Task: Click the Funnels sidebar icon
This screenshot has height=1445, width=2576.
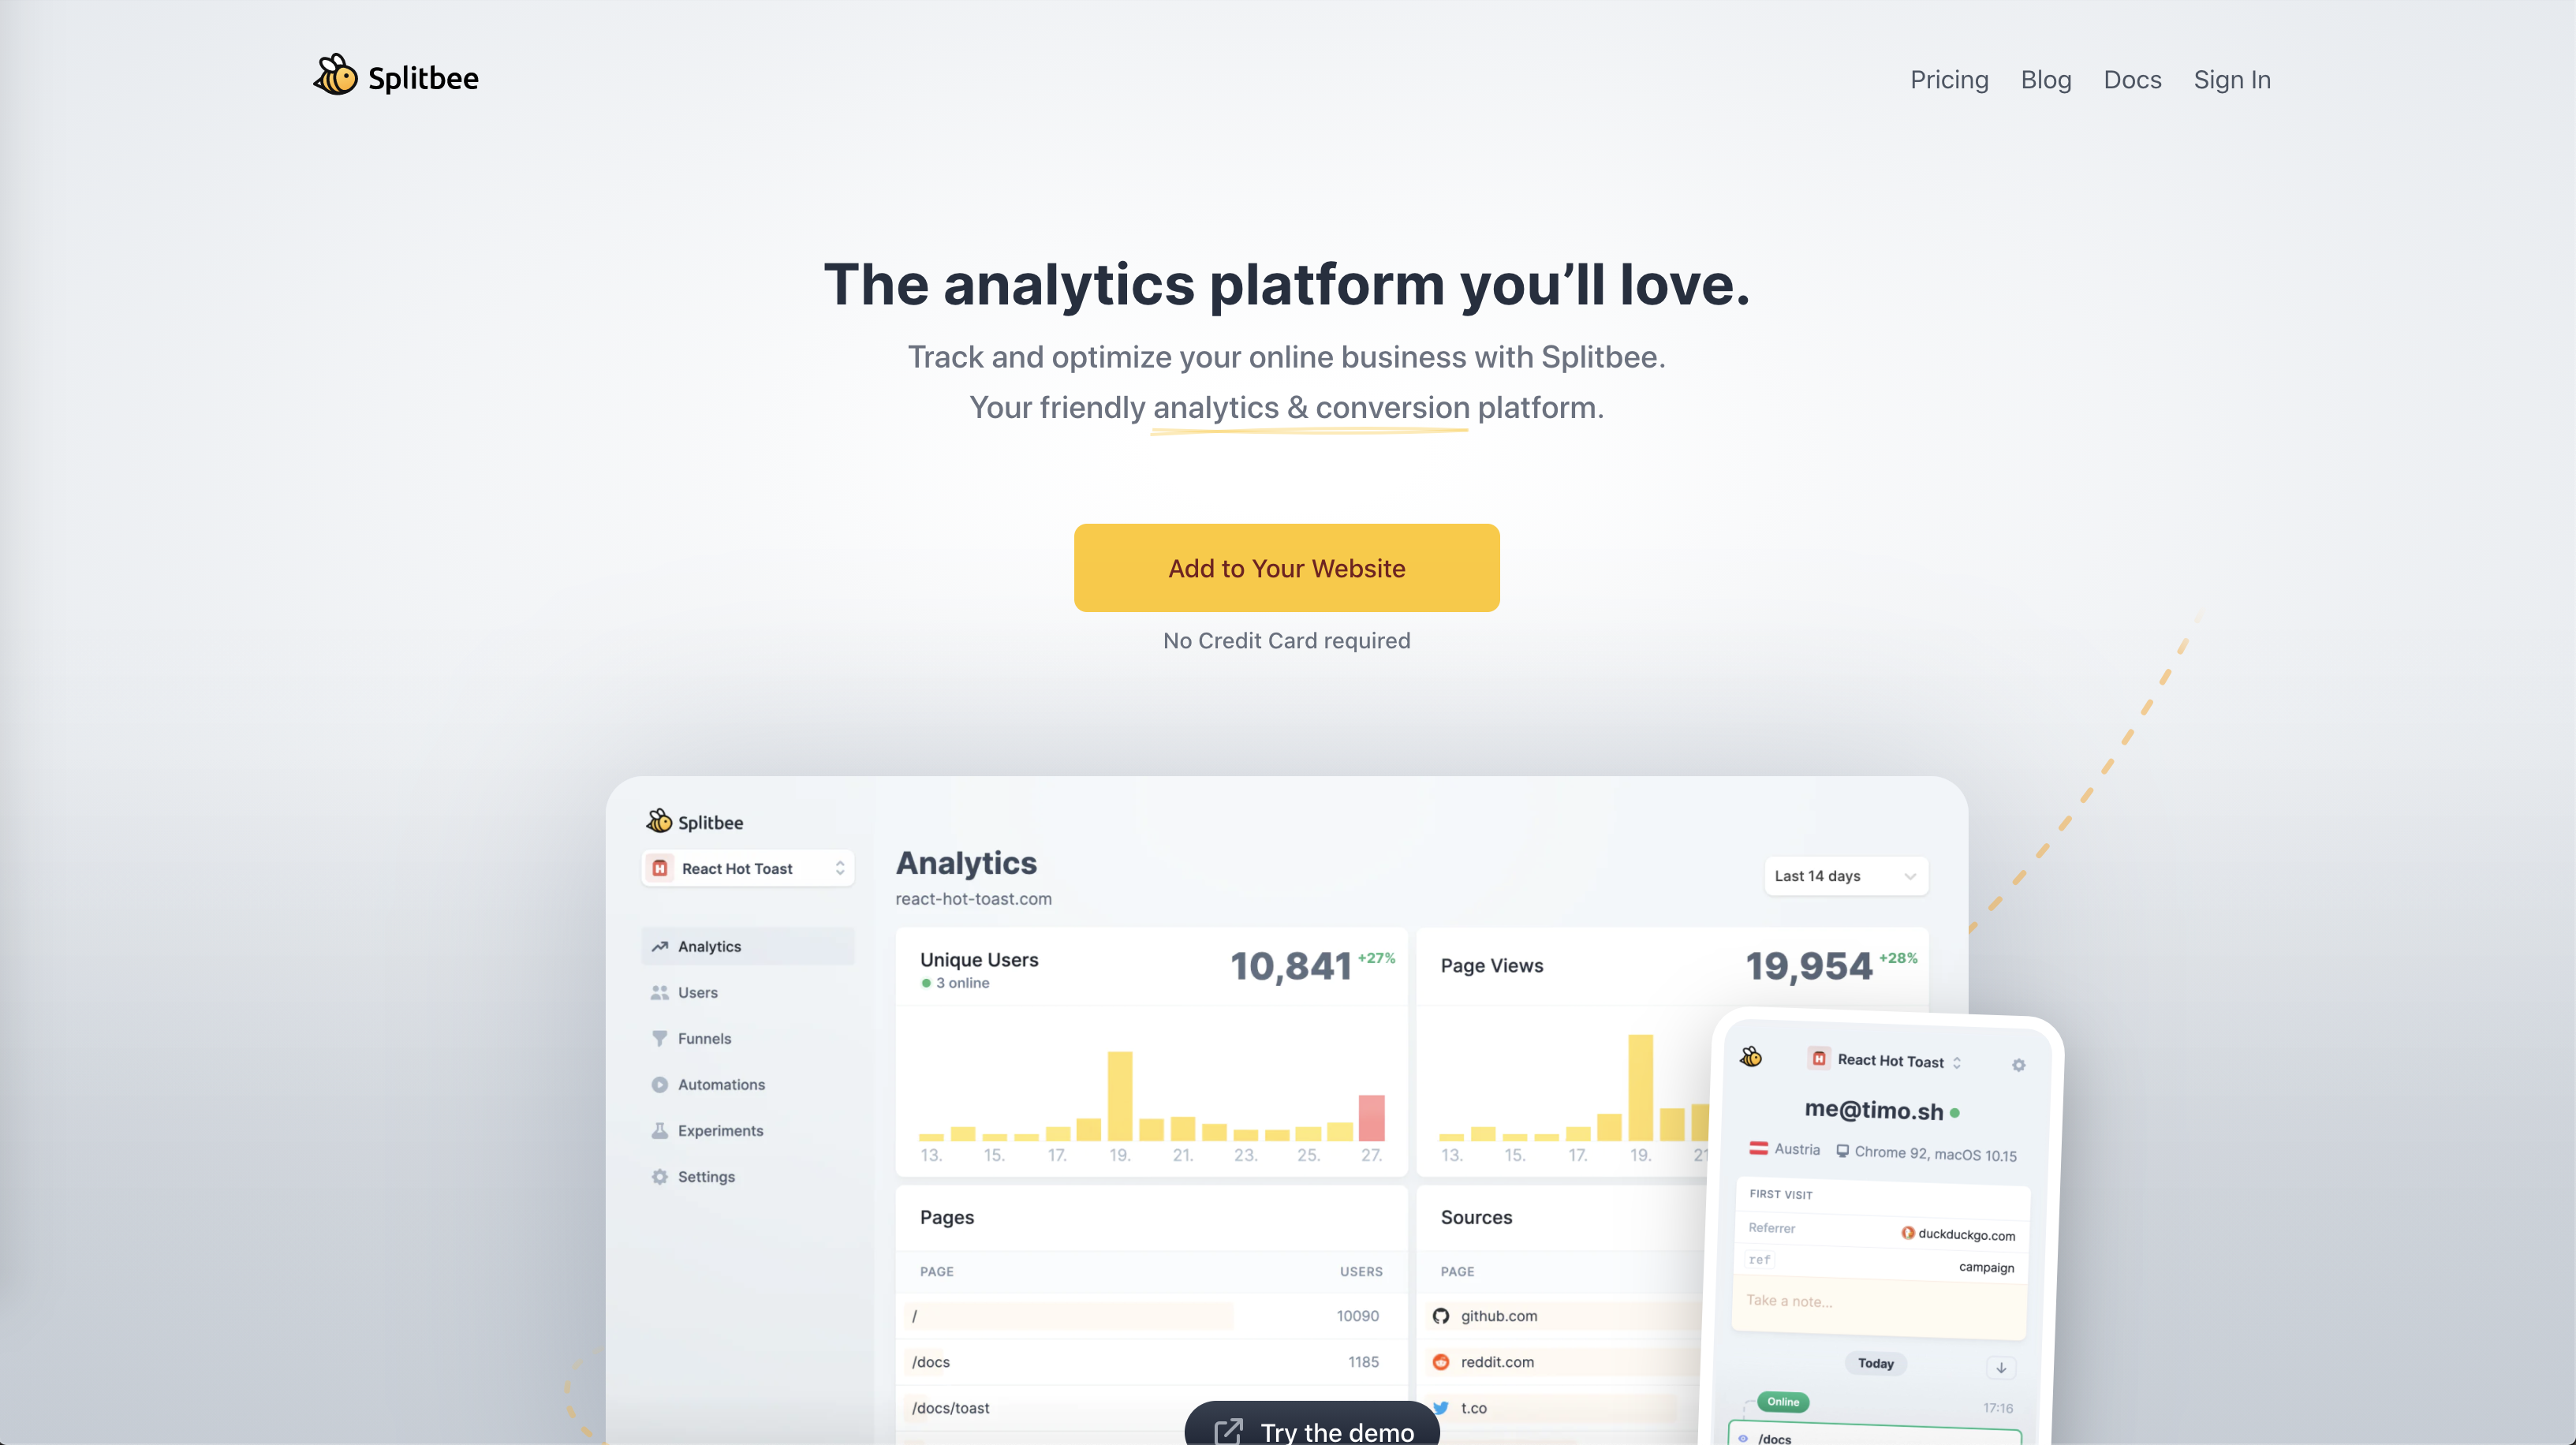Action: coord(660,1038)
